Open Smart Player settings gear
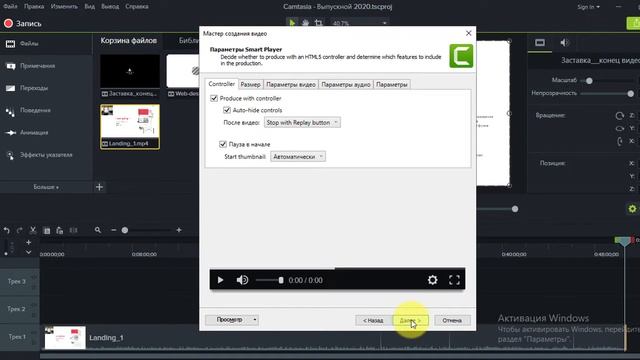Viewport: 640px width, 360px height. (x=433, y=280)
